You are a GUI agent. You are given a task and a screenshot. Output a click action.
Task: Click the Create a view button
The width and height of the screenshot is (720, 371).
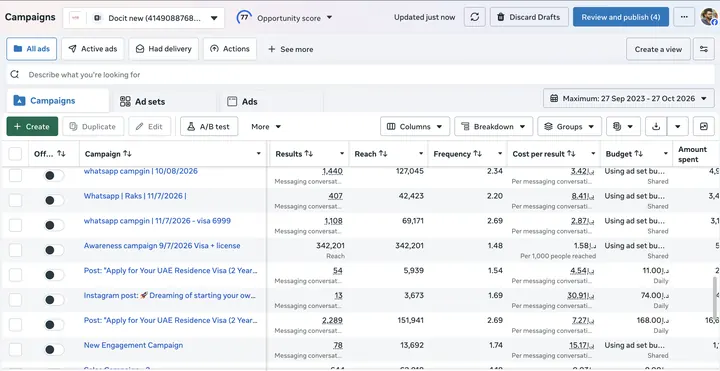658,49
